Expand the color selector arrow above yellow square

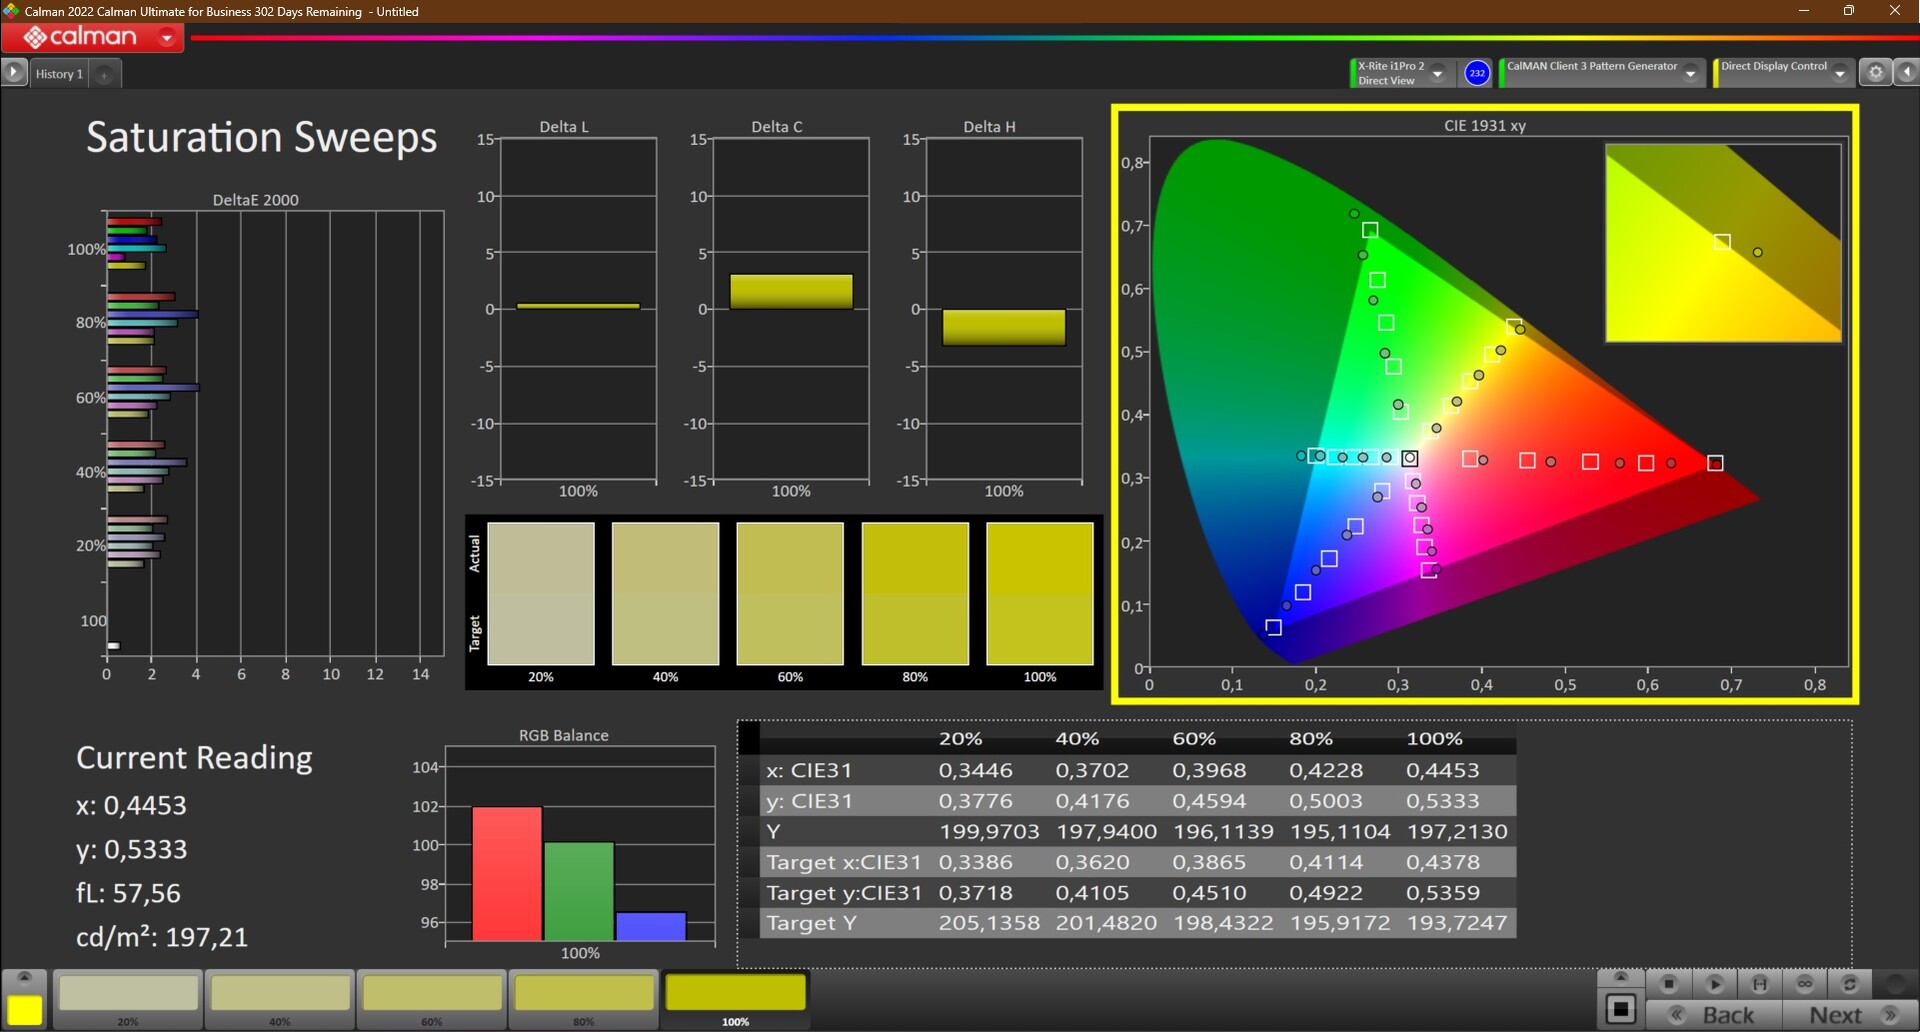click(x=25, y=978)
